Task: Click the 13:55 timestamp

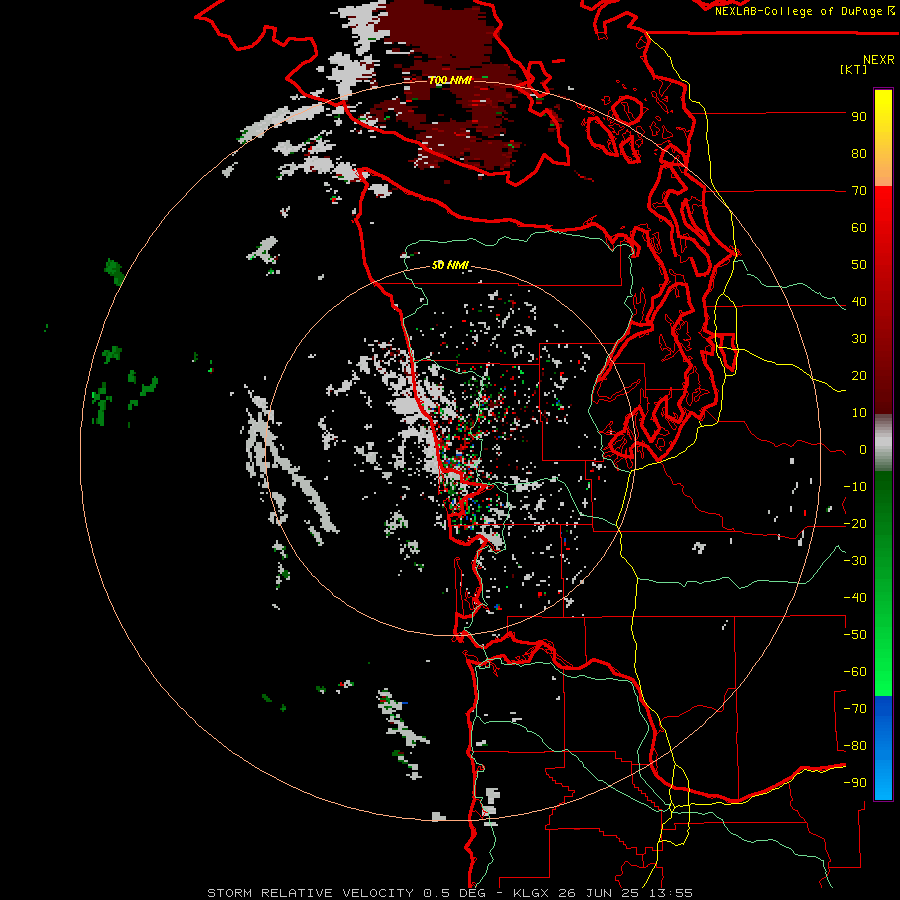Action: pos(671,893)
